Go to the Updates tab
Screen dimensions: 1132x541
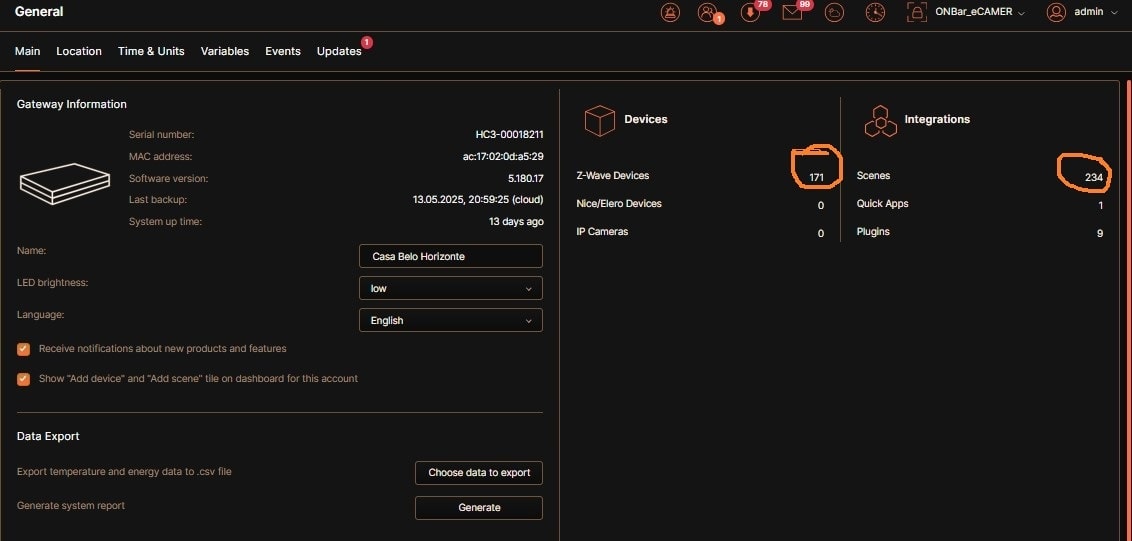pyautogui.click(x=339, y=51)
